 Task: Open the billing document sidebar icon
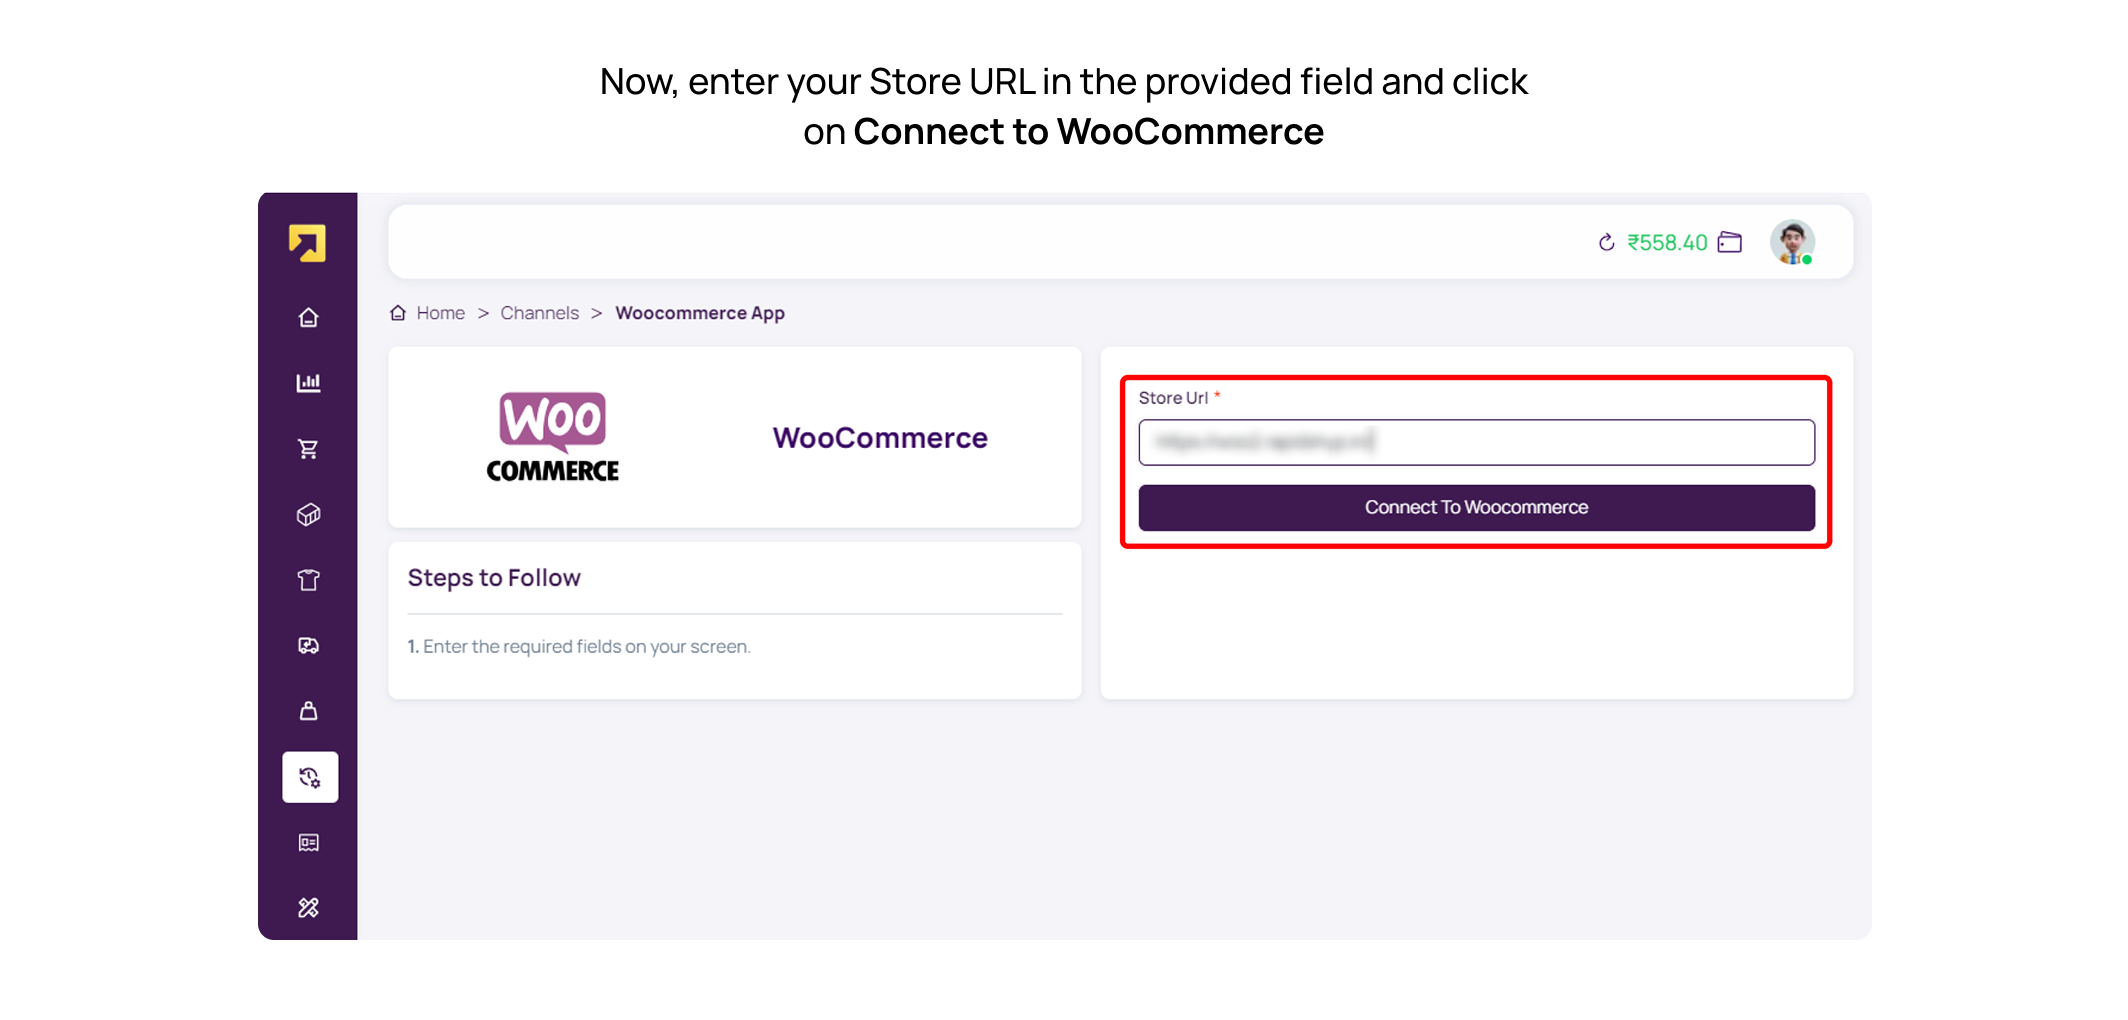click(x=308, y=843)
